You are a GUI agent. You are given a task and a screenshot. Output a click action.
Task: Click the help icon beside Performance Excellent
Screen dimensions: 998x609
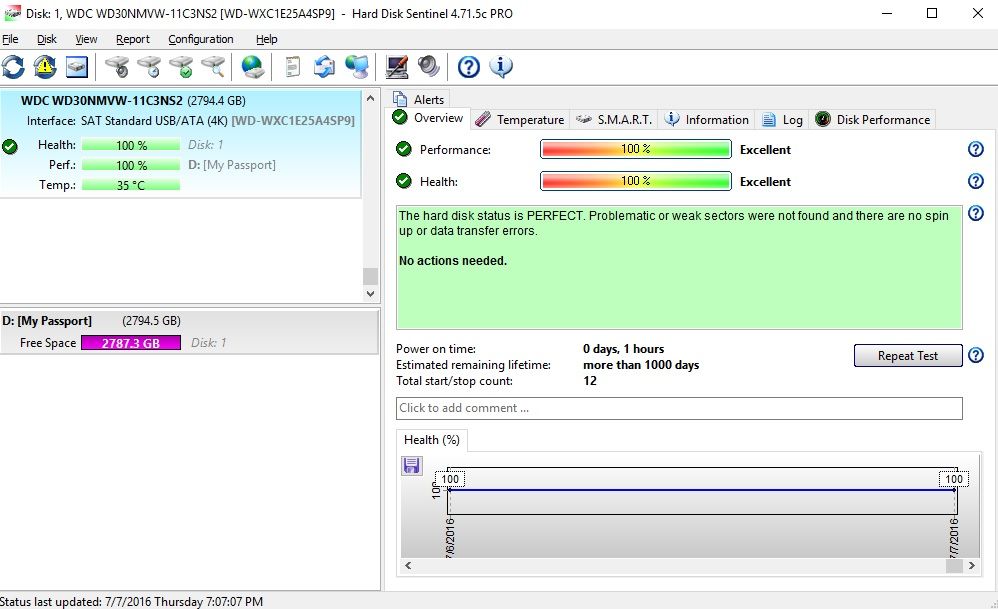976,150
